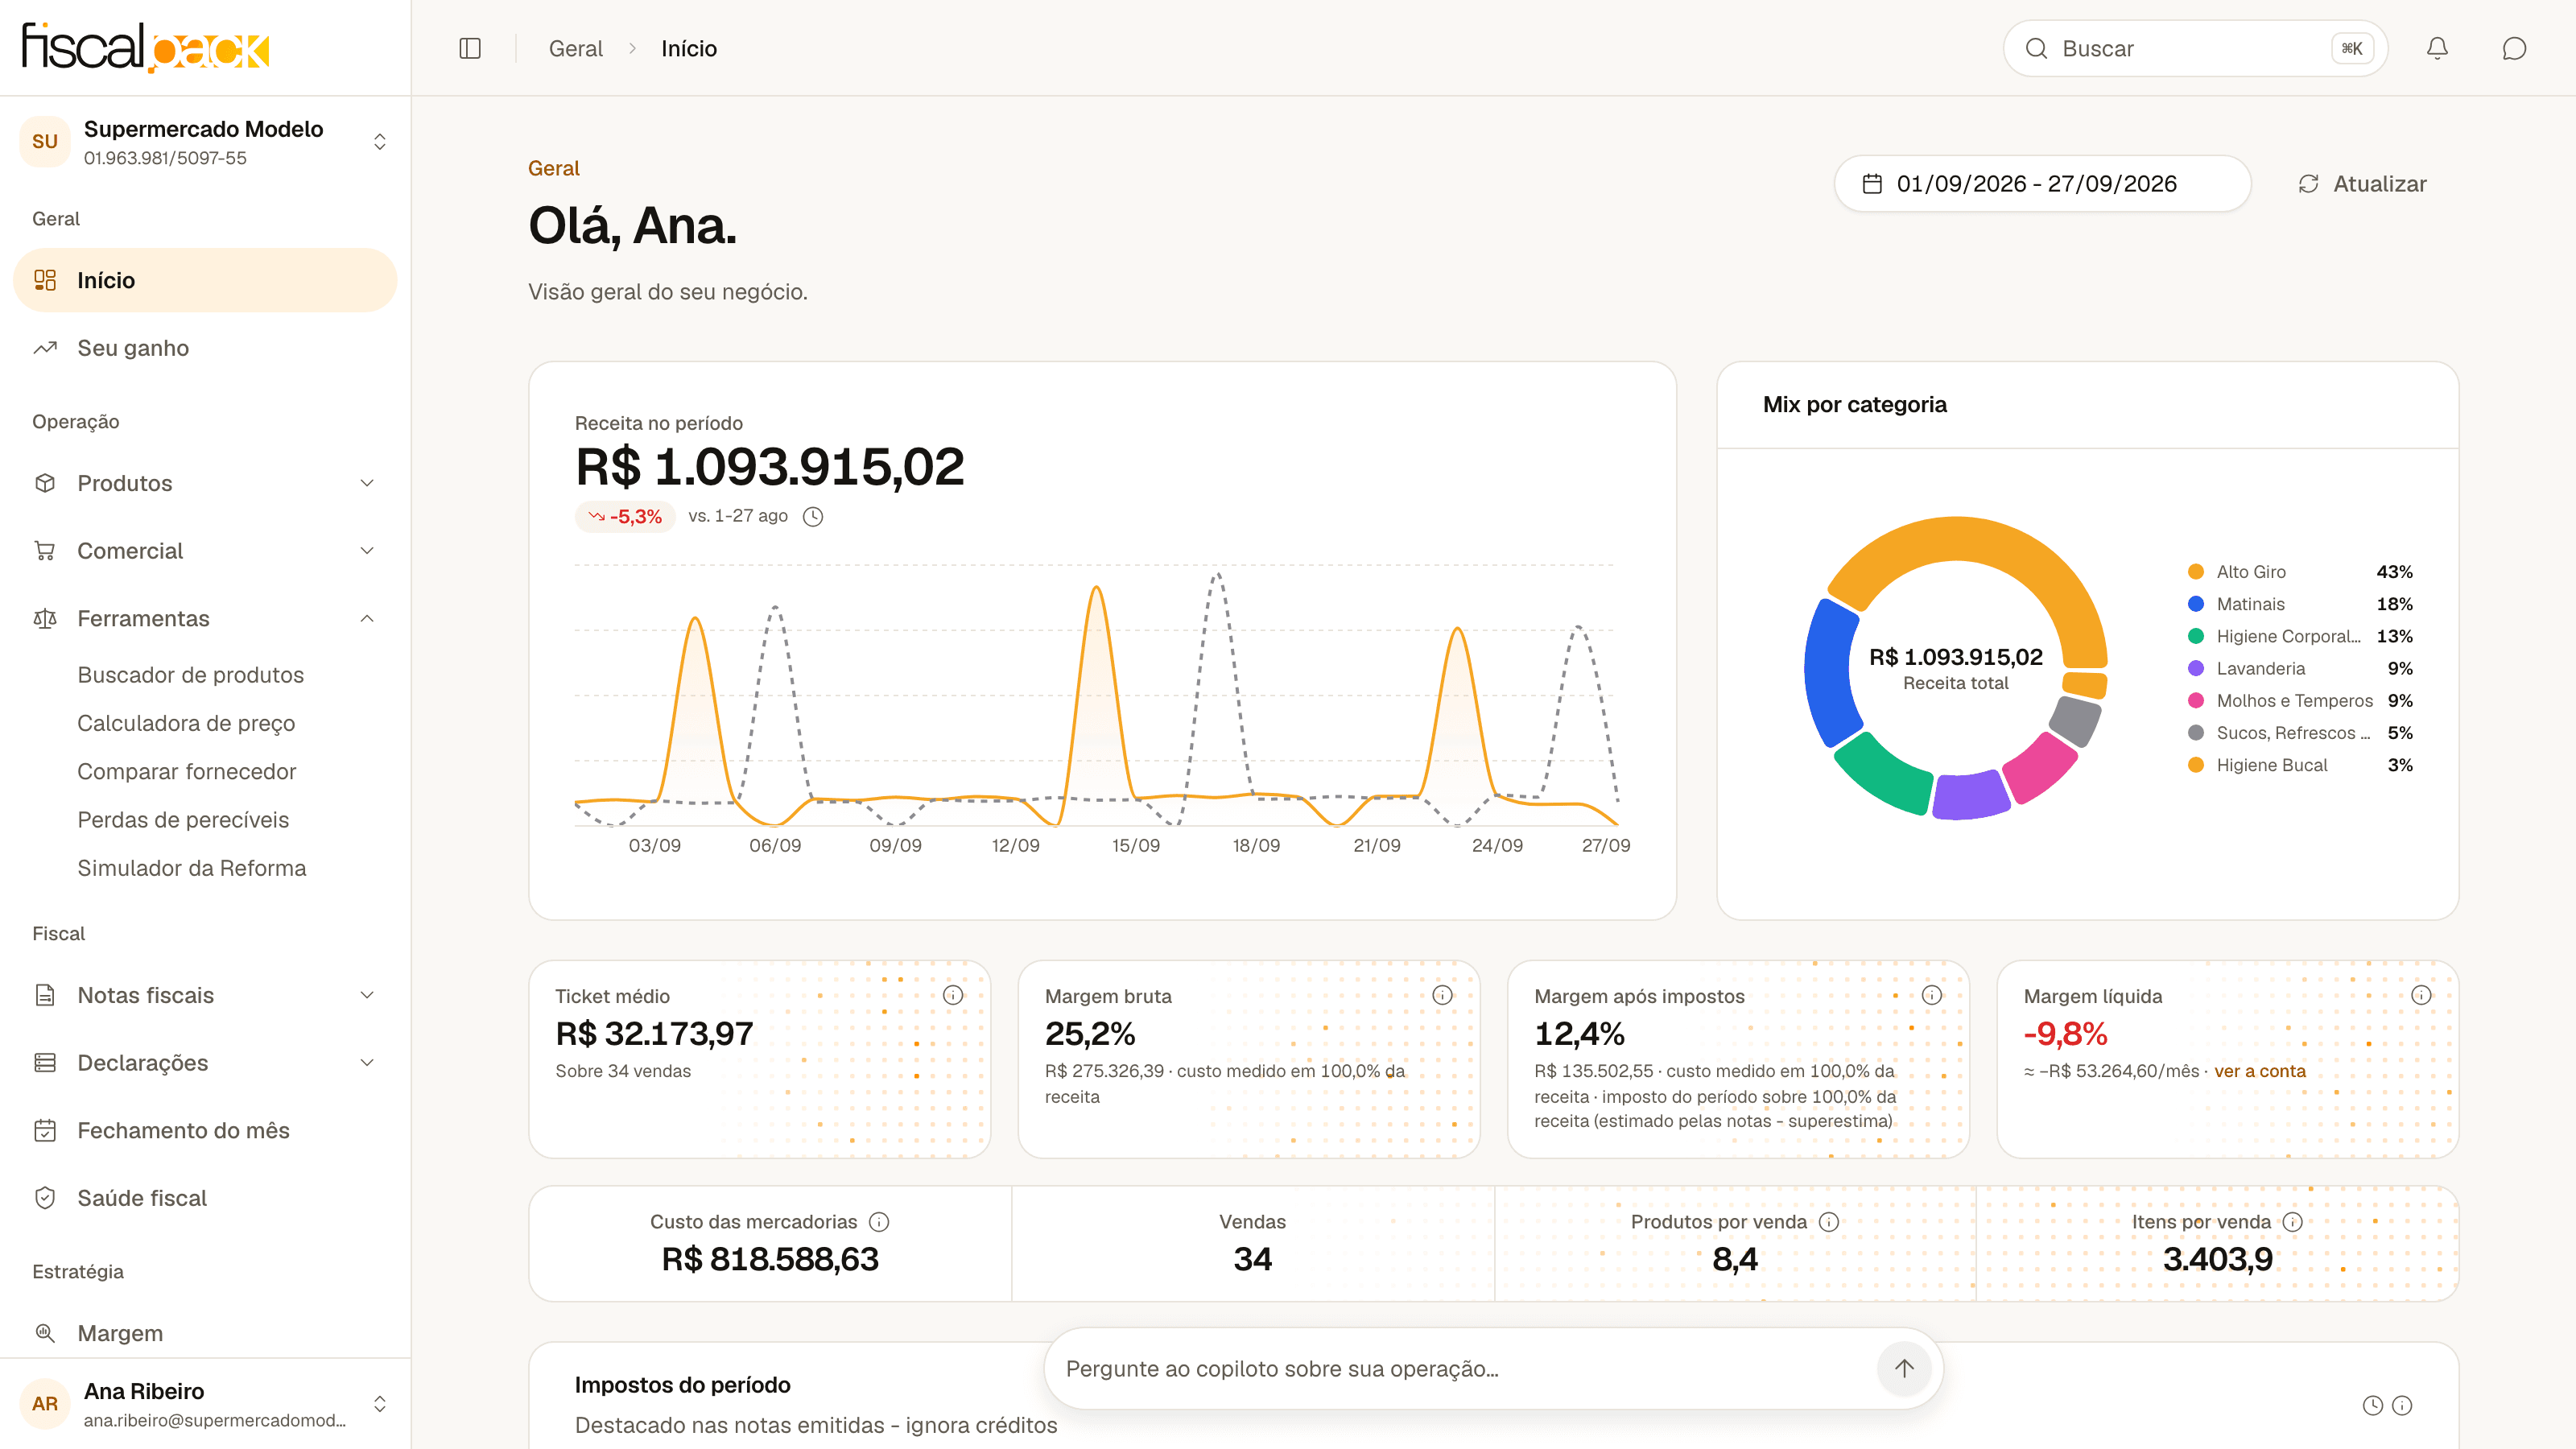
Task: Open Fechamento do mês
Action: click(x=205, y=1130)
